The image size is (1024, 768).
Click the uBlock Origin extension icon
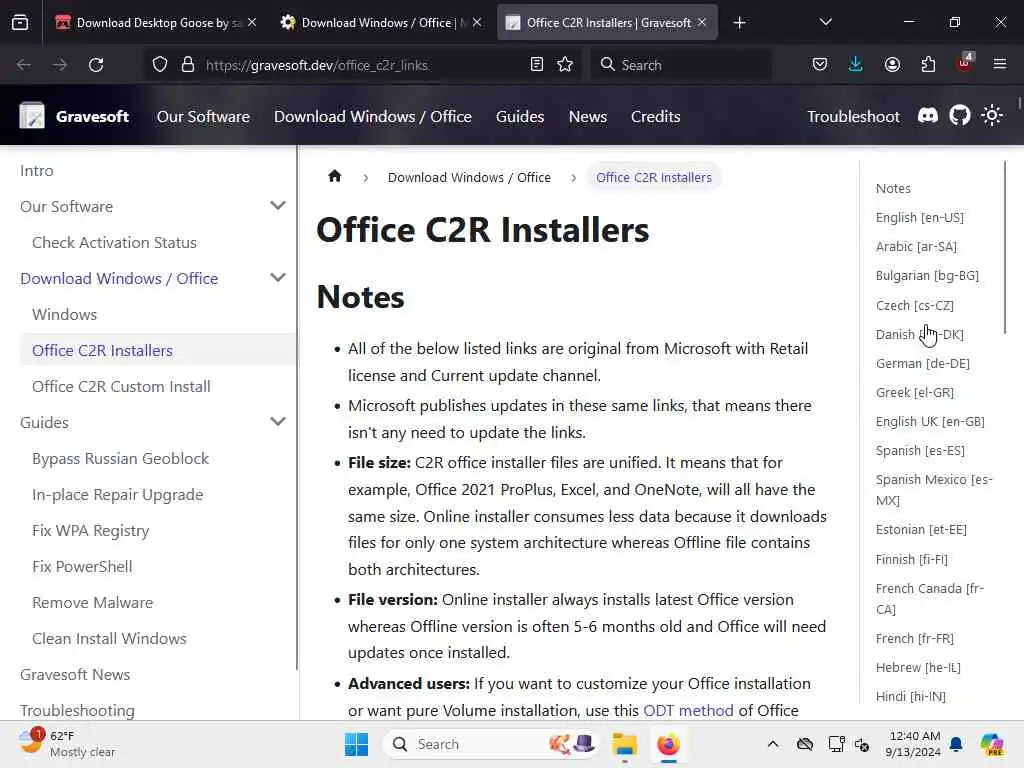coord(965,63)
